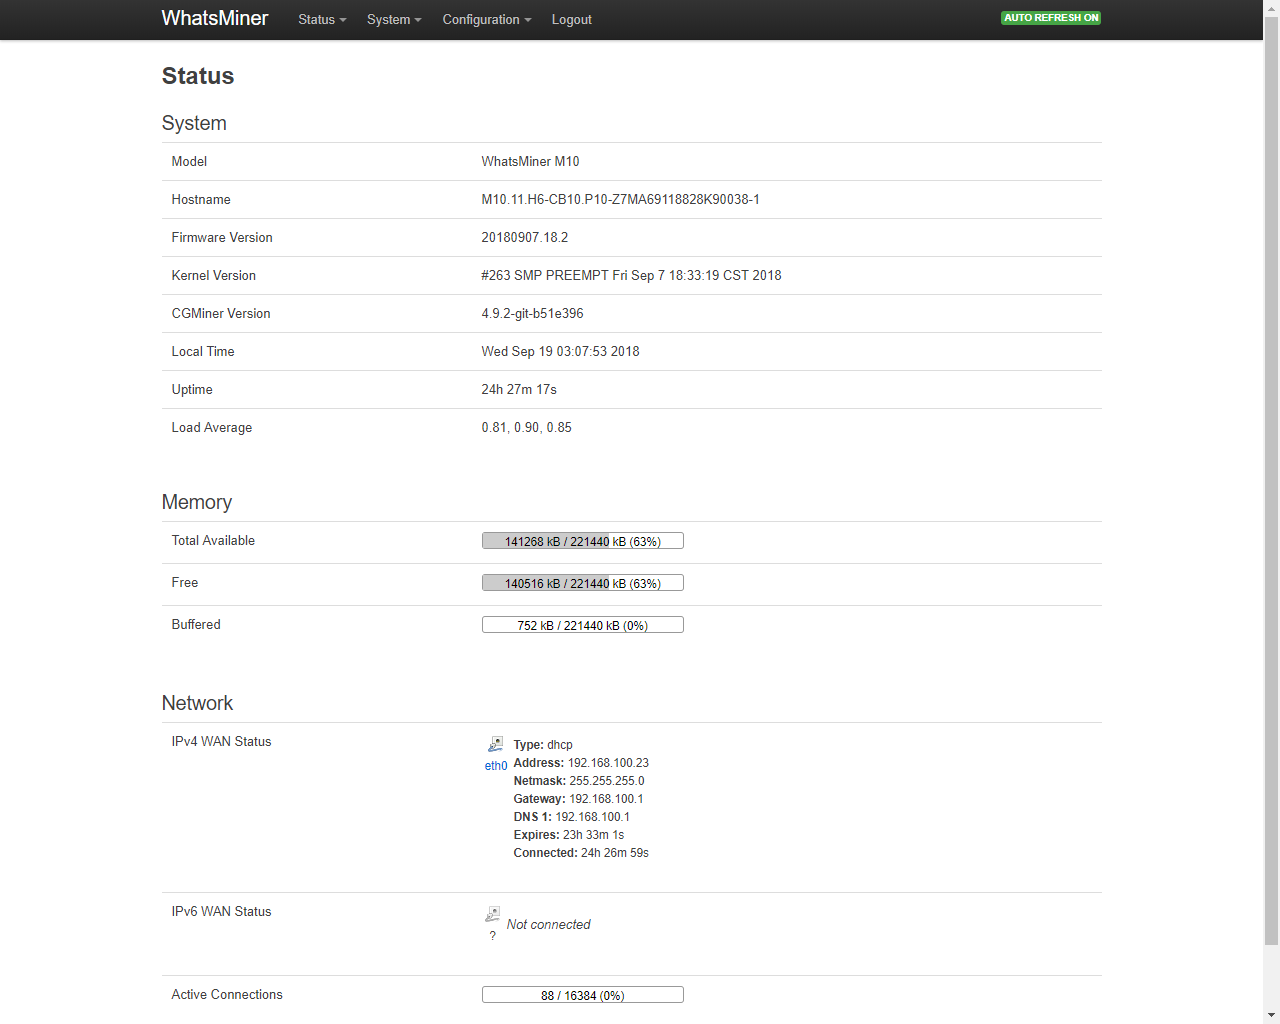The image size is (1280, 1024).
Task: Click the Buffered memory progress bar
Action: tap(583, 625)
